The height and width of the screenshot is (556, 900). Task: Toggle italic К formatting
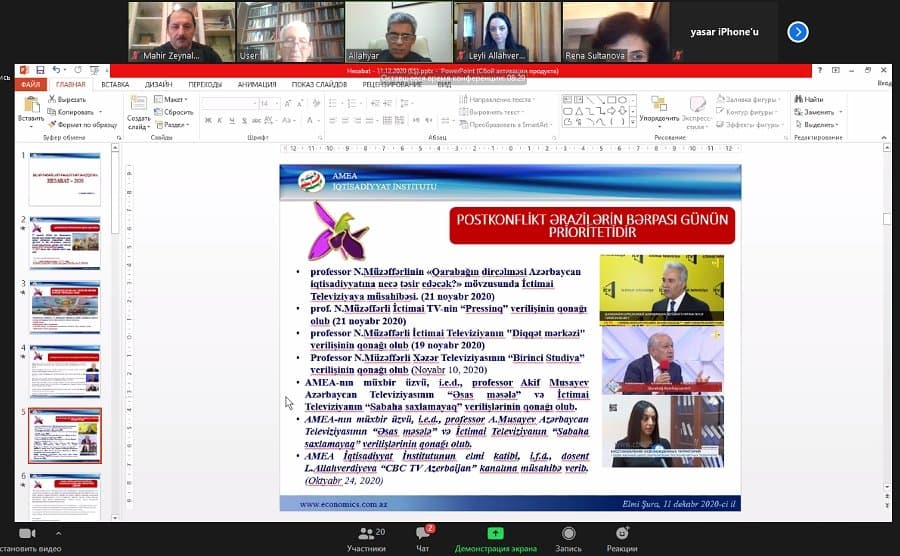click(220, 120)
